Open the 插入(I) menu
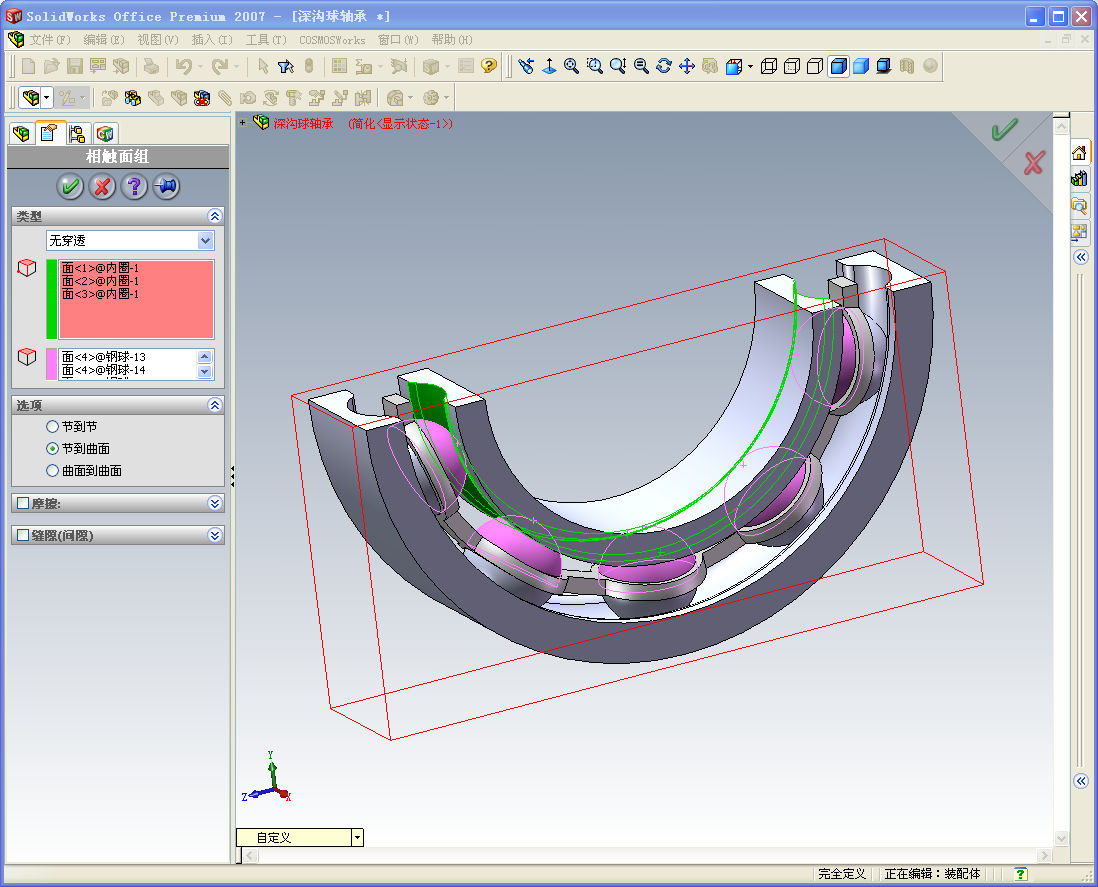Screen dimensions: 1098x887 (x=211, y=40)
